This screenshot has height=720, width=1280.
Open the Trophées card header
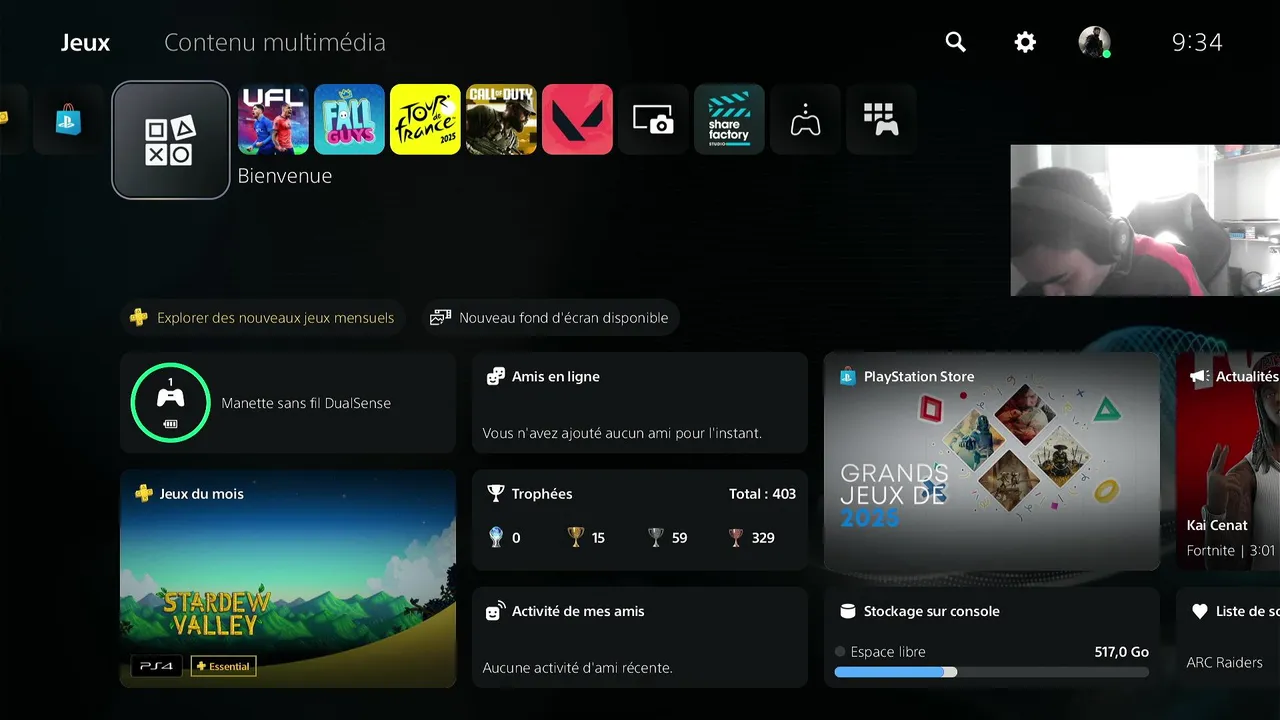tap(542, 494)
